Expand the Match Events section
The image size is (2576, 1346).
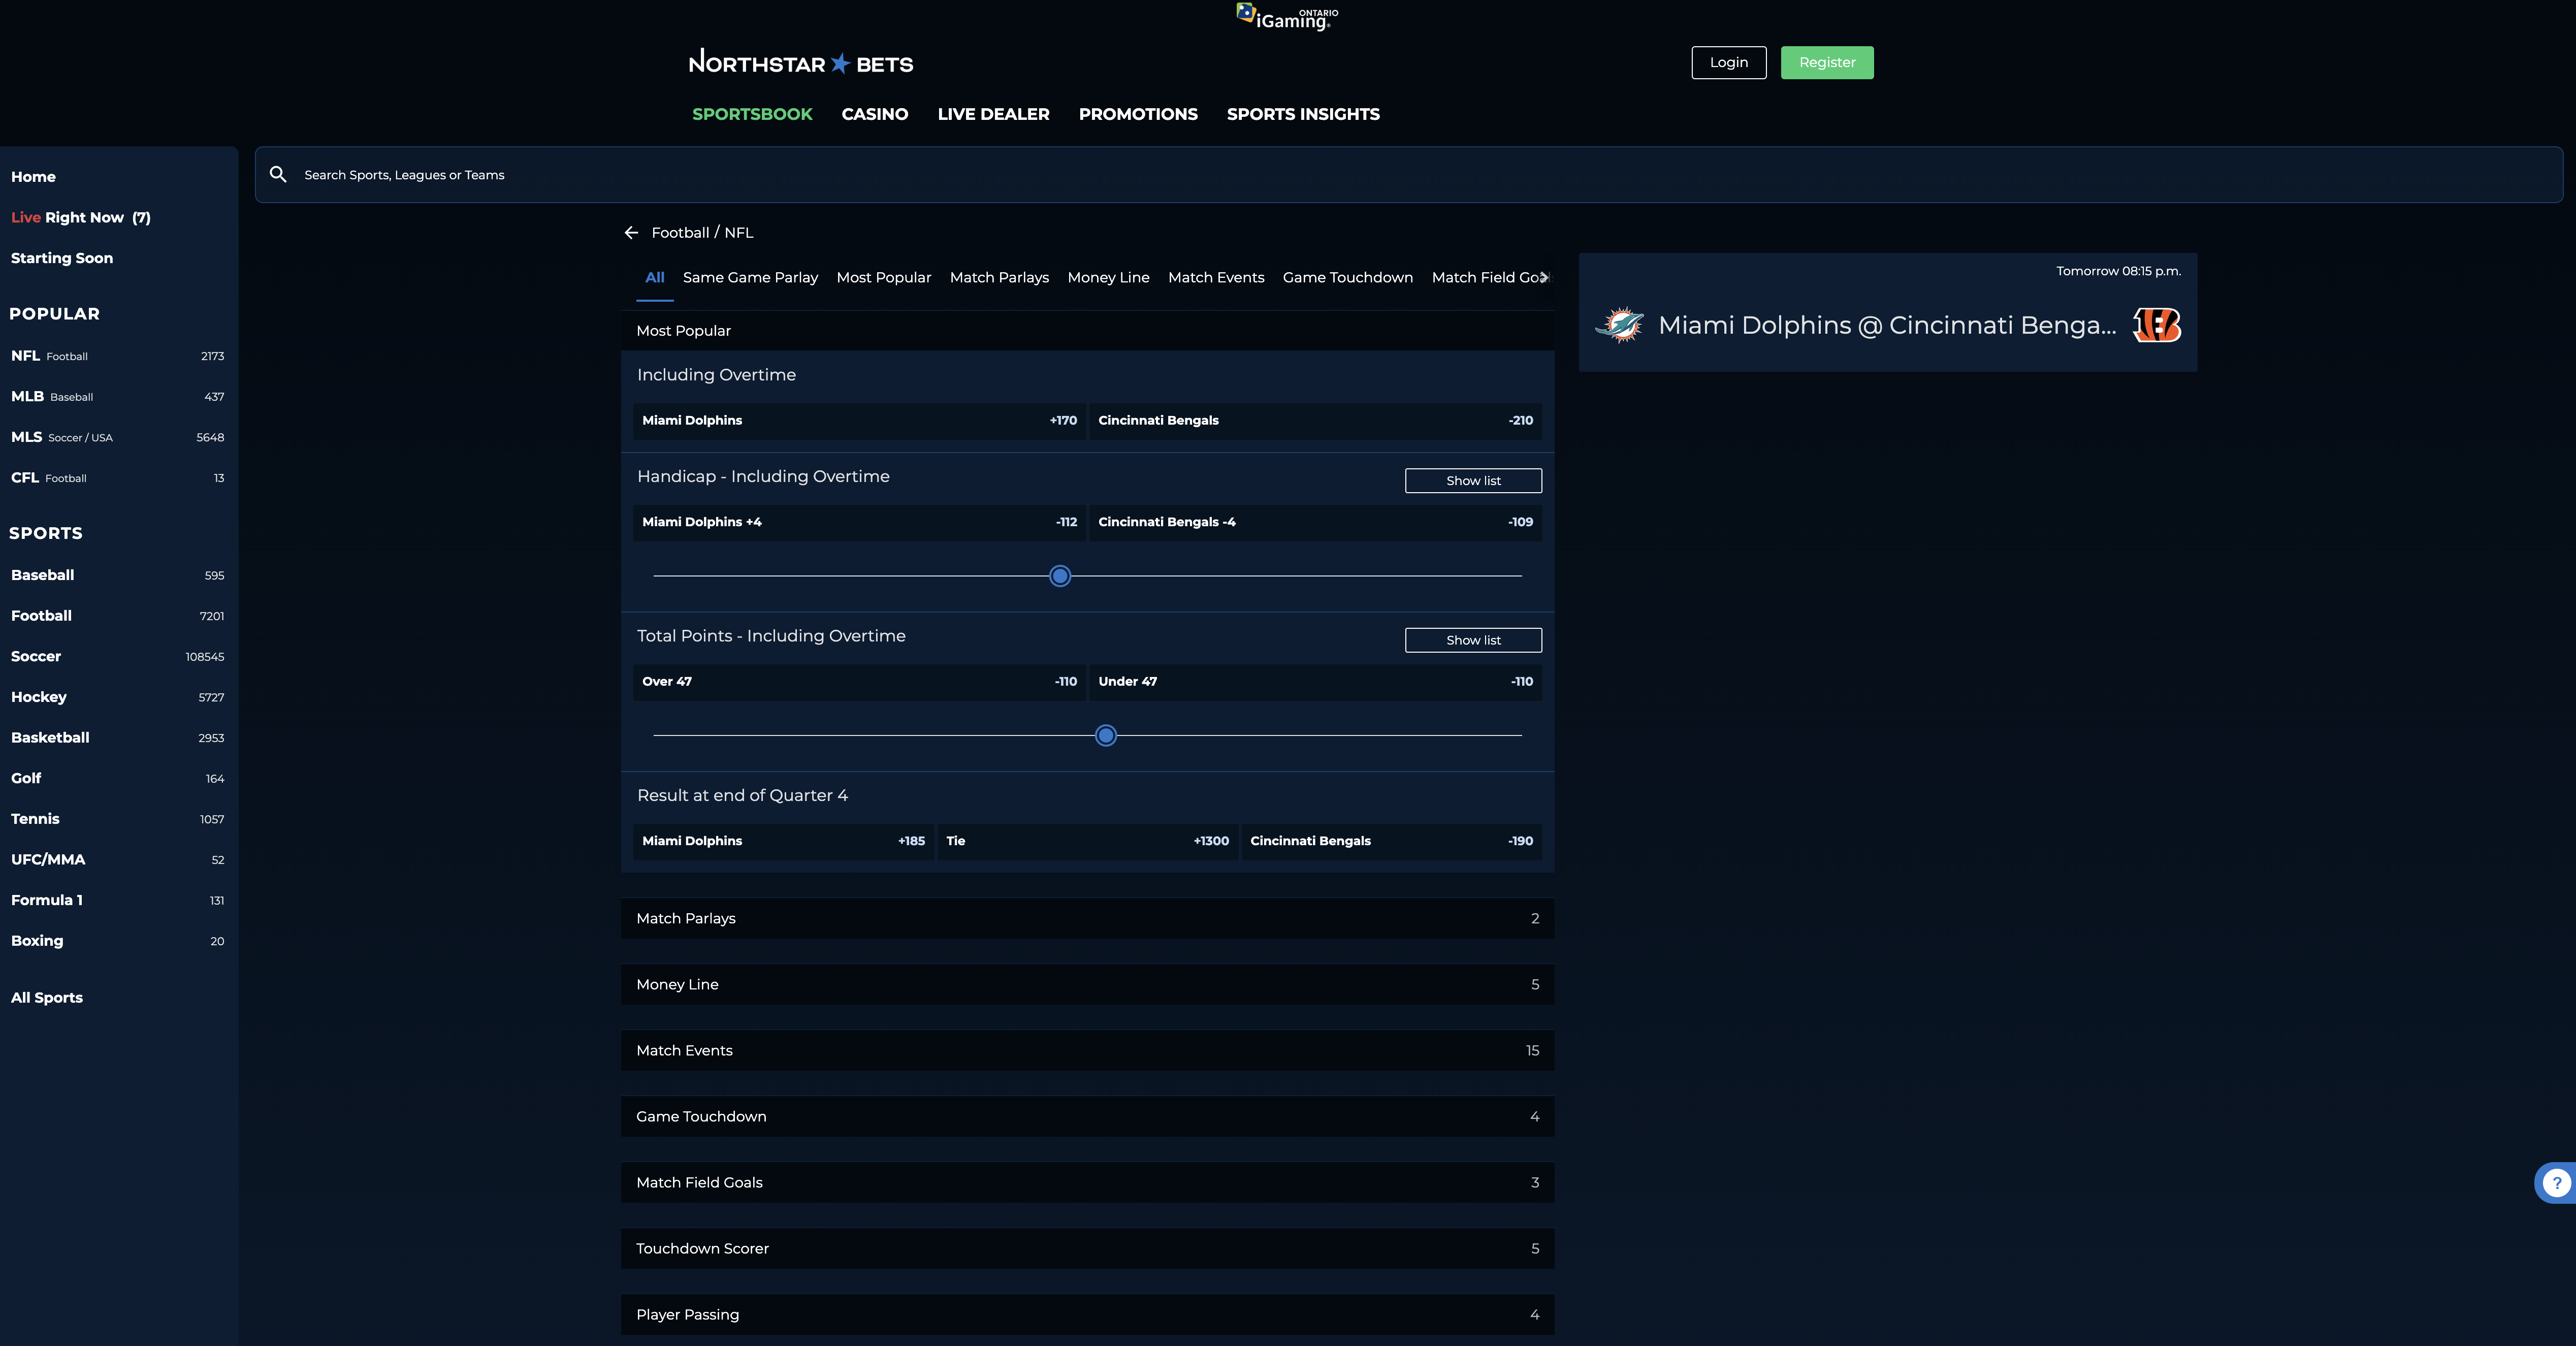tap(1087, 1051)
